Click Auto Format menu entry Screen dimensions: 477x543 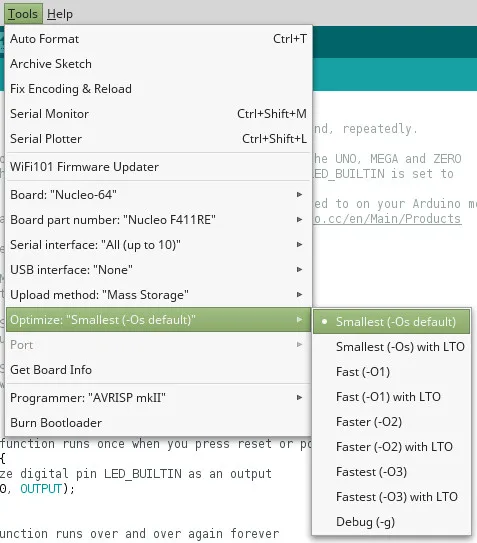pos(158,39)
